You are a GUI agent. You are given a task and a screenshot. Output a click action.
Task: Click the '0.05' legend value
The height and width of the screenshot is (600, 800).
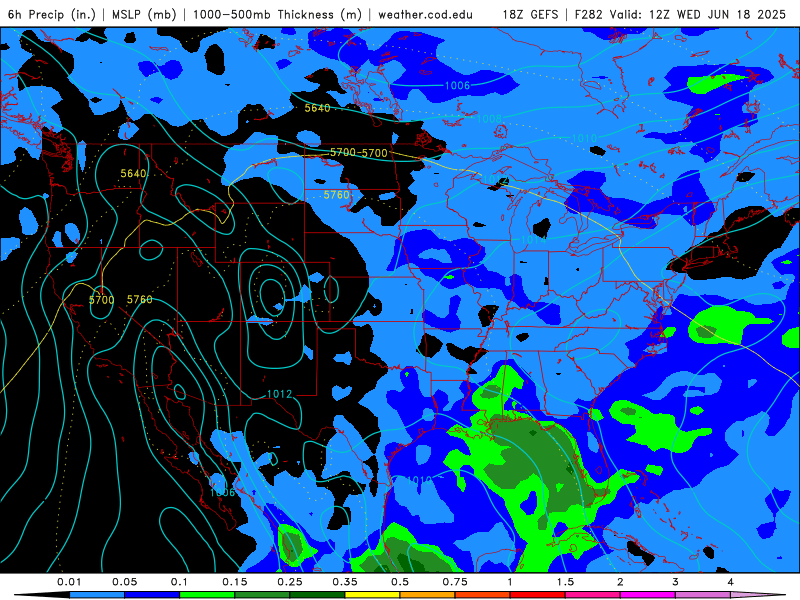124,582
